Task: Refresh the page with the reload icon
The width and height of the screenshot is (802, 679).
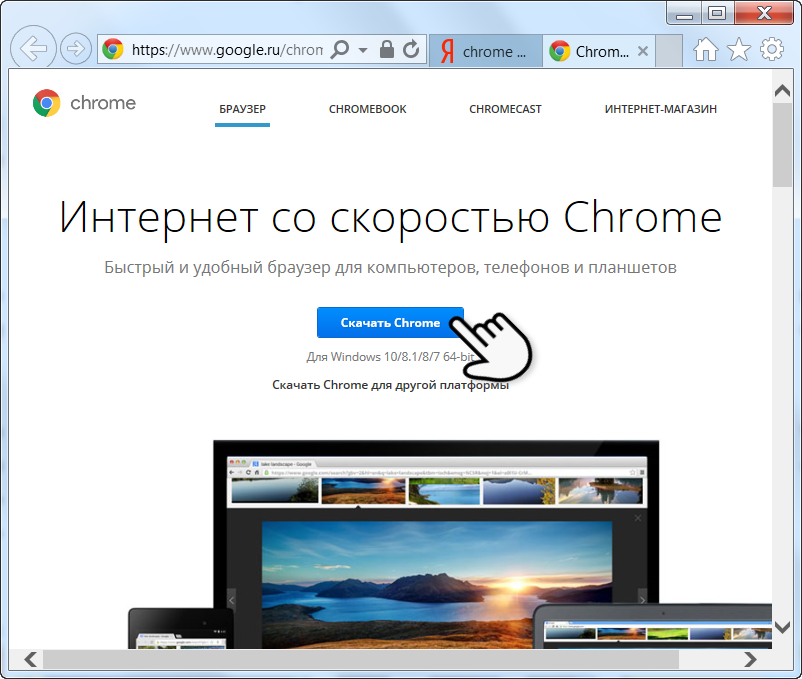Action: pos(411,50)
